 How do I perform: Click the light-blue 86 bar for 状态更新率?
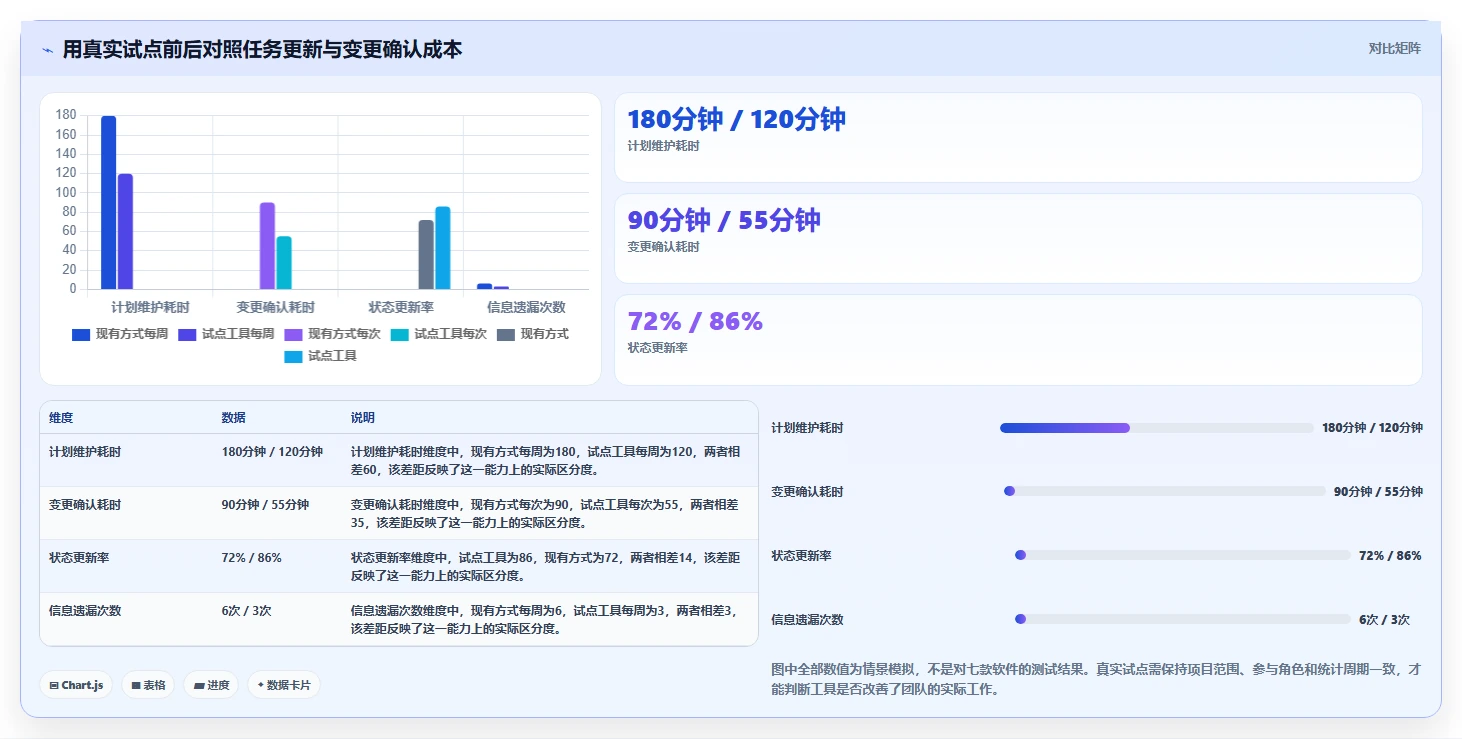point(443,248)
